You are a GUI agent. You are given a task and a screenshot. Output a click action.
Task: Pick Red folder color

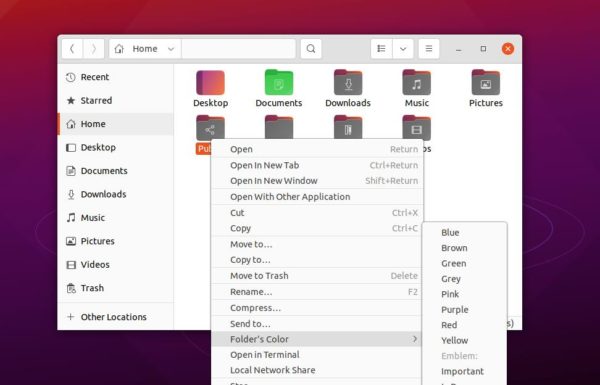pyautogui.click(x=465, y=325)
